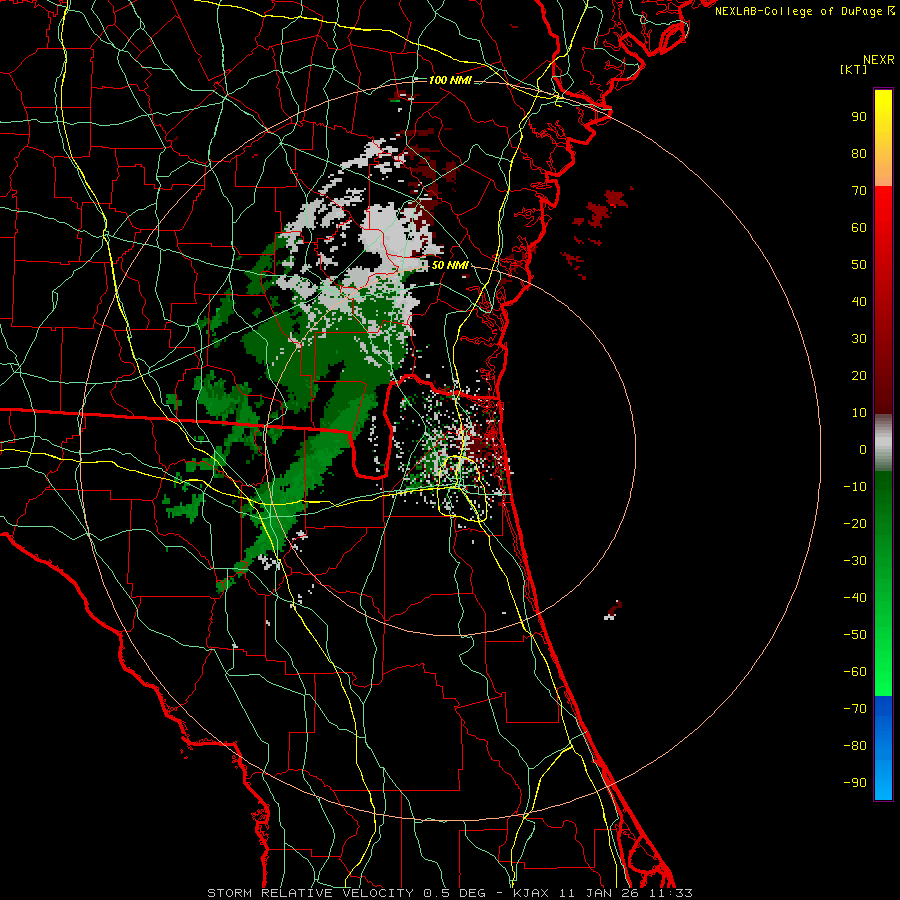The width and height of the screenshot is (900, 900).
Task: Click the positive 90 scale value
Action: [x=859, y=117]
